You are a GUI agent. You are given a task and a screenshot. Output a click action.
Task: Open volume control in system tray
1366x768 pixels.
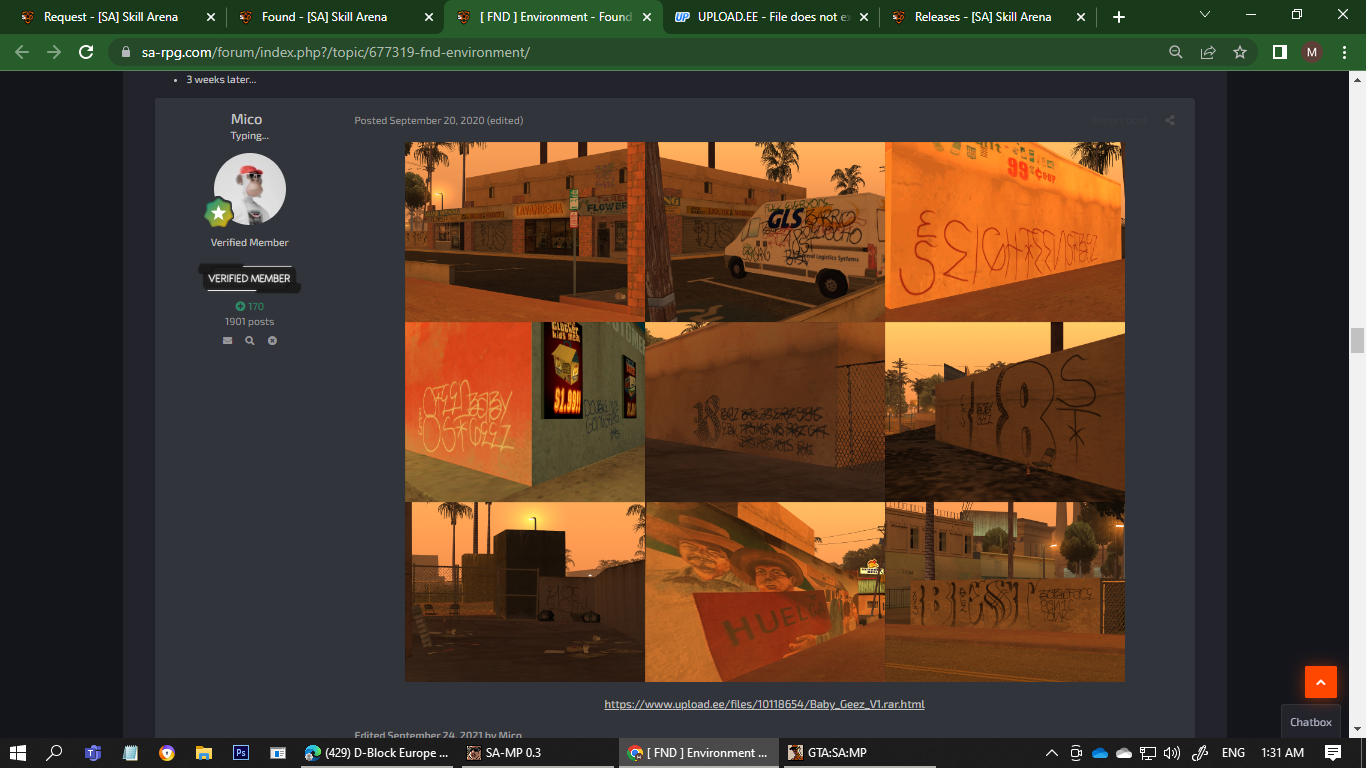tap(1172, 752)
